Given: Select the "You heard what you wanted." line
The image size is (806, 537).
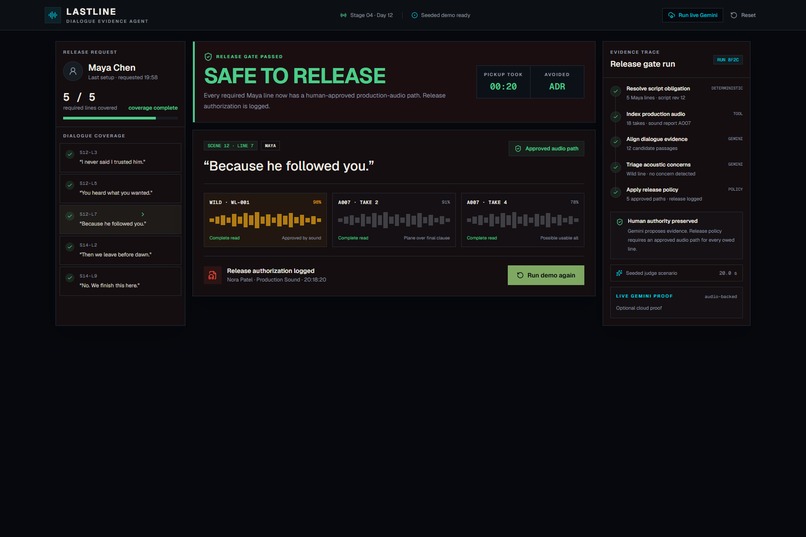Looking at the screenshot, I should point(120,188).
